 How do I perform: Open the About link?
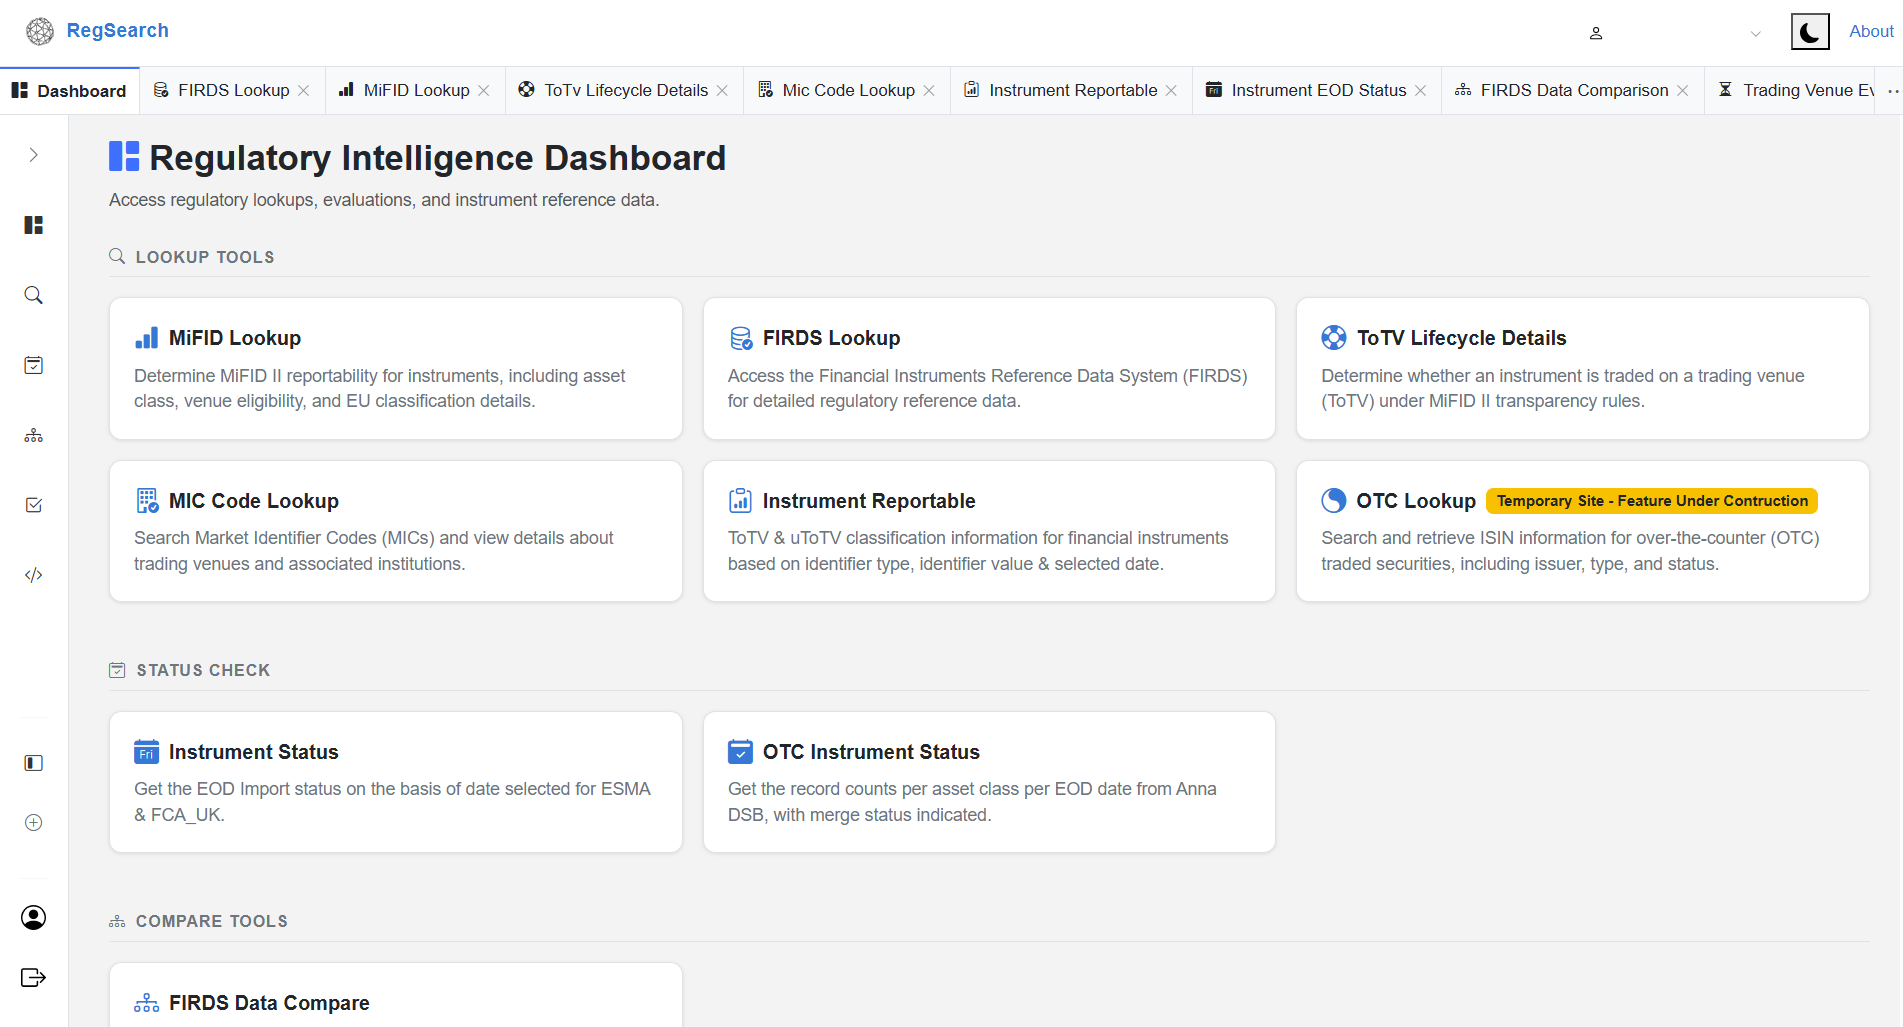click(1871, 31)
